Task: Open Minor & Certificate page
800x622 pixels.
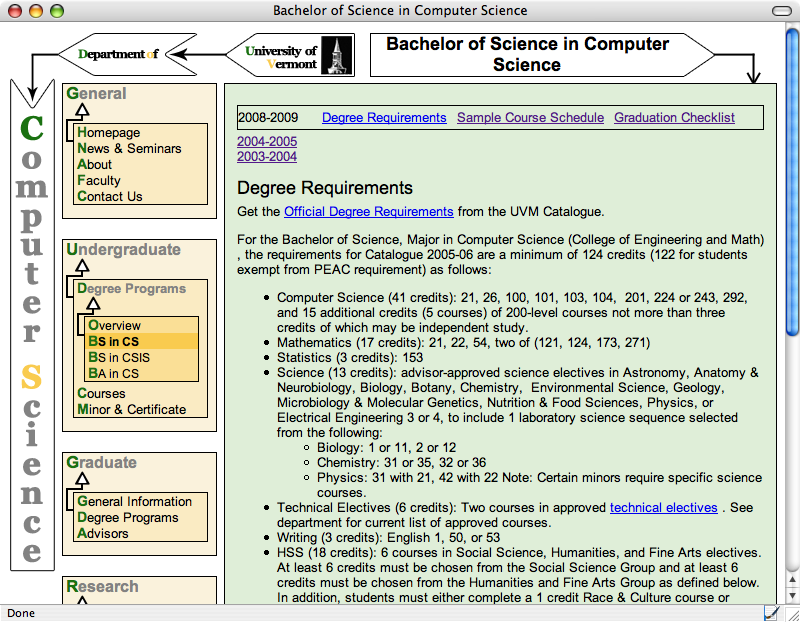Action: pyautogui.click(x=132, y=410)
